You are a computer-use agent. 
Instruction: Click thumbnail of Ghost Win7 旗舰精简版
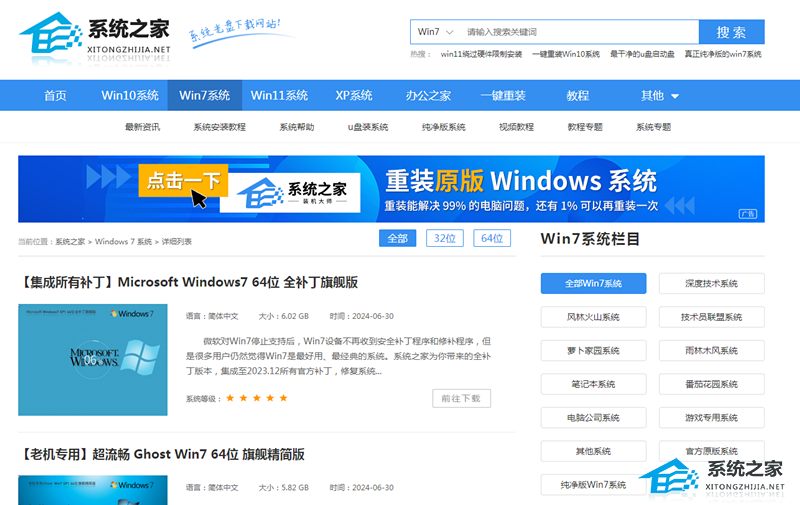point(93,490)
